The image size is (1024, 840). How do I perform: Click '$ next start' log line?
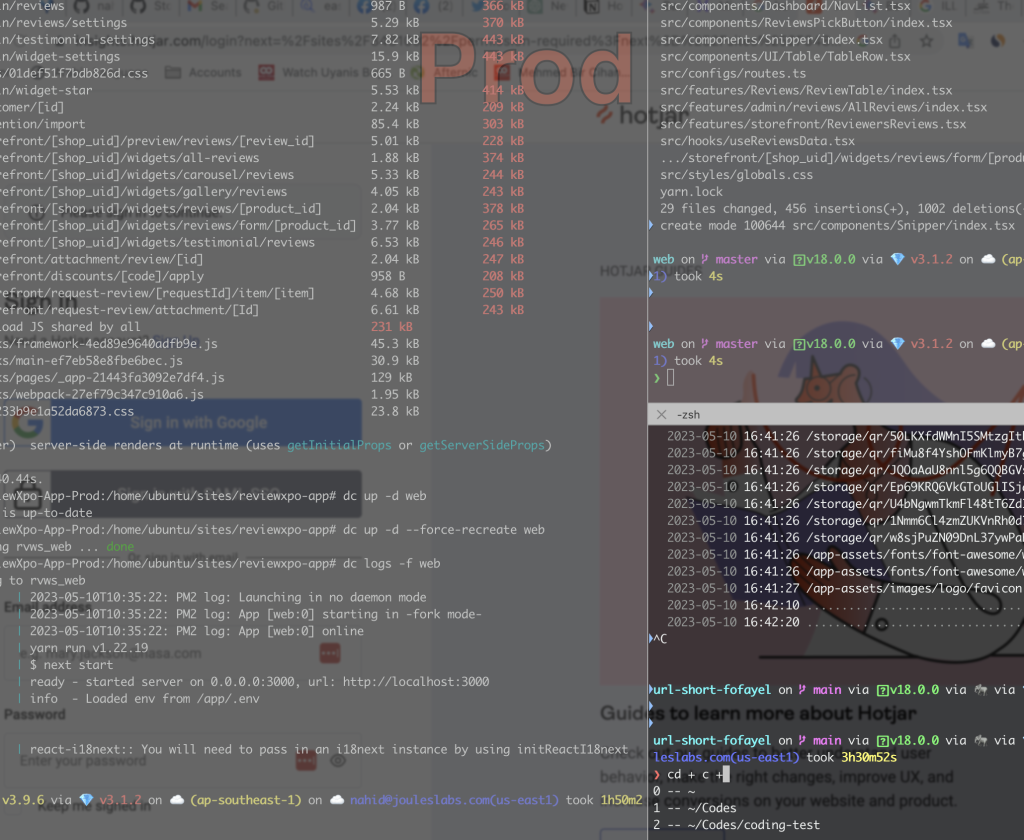(x=71, y=665)
